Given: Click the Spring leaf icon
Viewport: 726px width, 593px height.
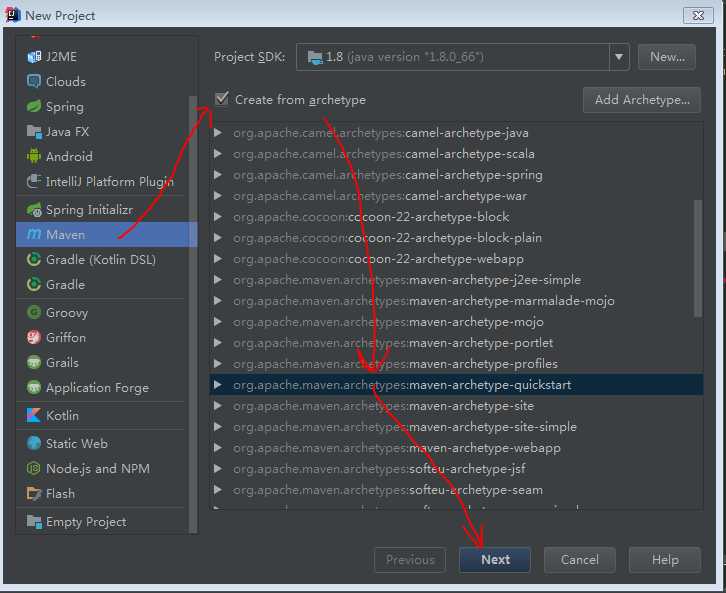Looking at the screenshot, I should point(34,106).
